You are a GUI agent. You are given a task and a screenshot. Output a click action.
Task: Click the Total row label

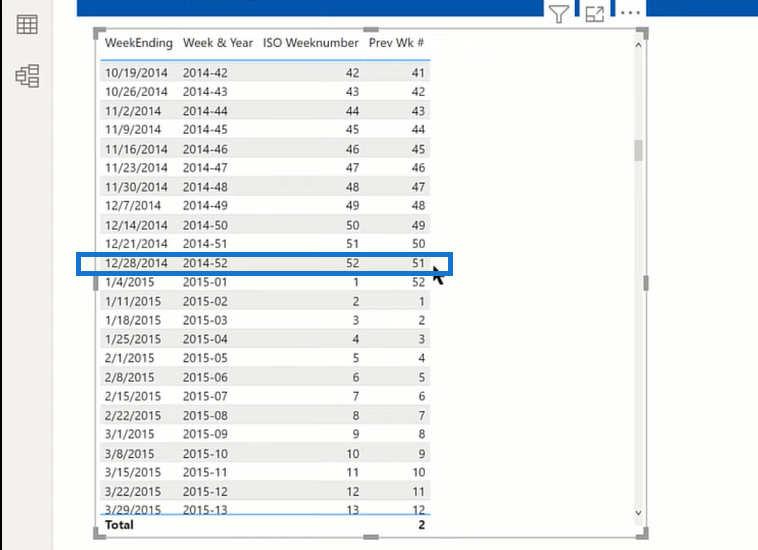[119, 525]
